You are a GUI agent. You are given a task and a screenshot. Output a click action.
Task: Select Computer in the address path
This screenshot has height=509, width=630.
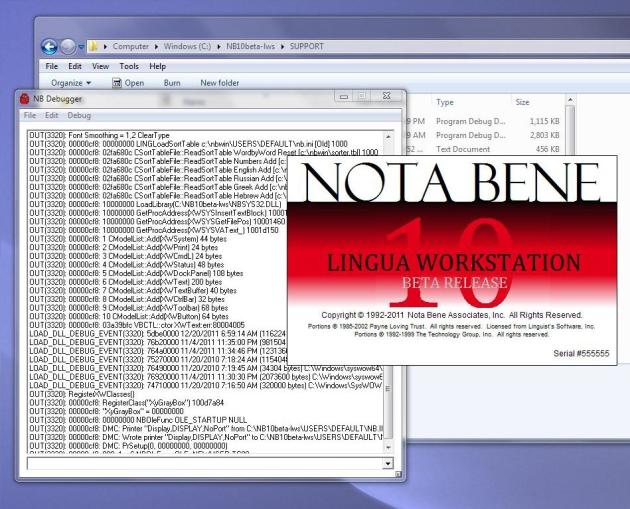[x=131, y=46]
